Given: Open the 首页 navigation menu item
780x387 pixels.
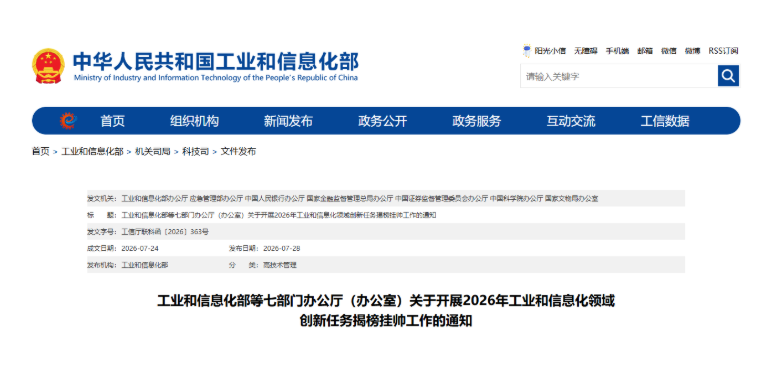Looking at the screenshot, I should pyautogui.click(x=113, y=121).
